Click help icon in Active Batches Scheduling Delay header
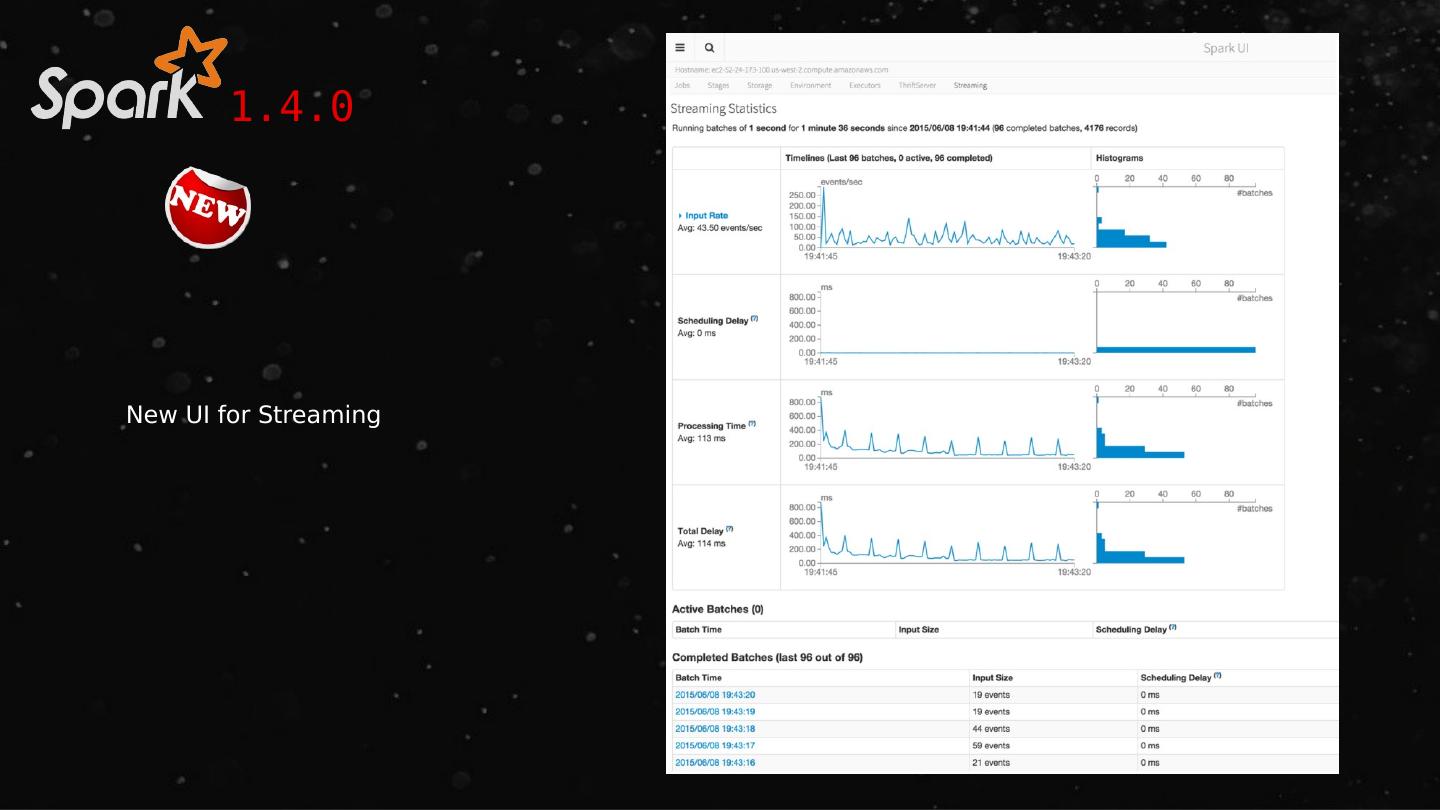 [x=1172, y=628]
